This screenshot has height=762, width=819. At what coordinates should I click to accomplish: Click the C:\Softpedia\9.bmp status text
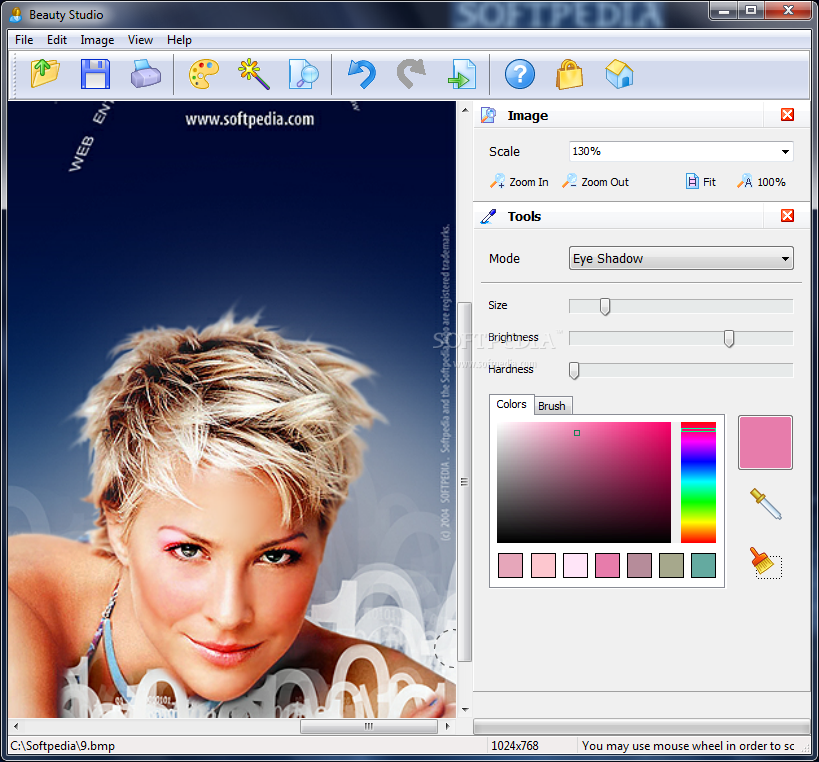(x=63, y=746)
